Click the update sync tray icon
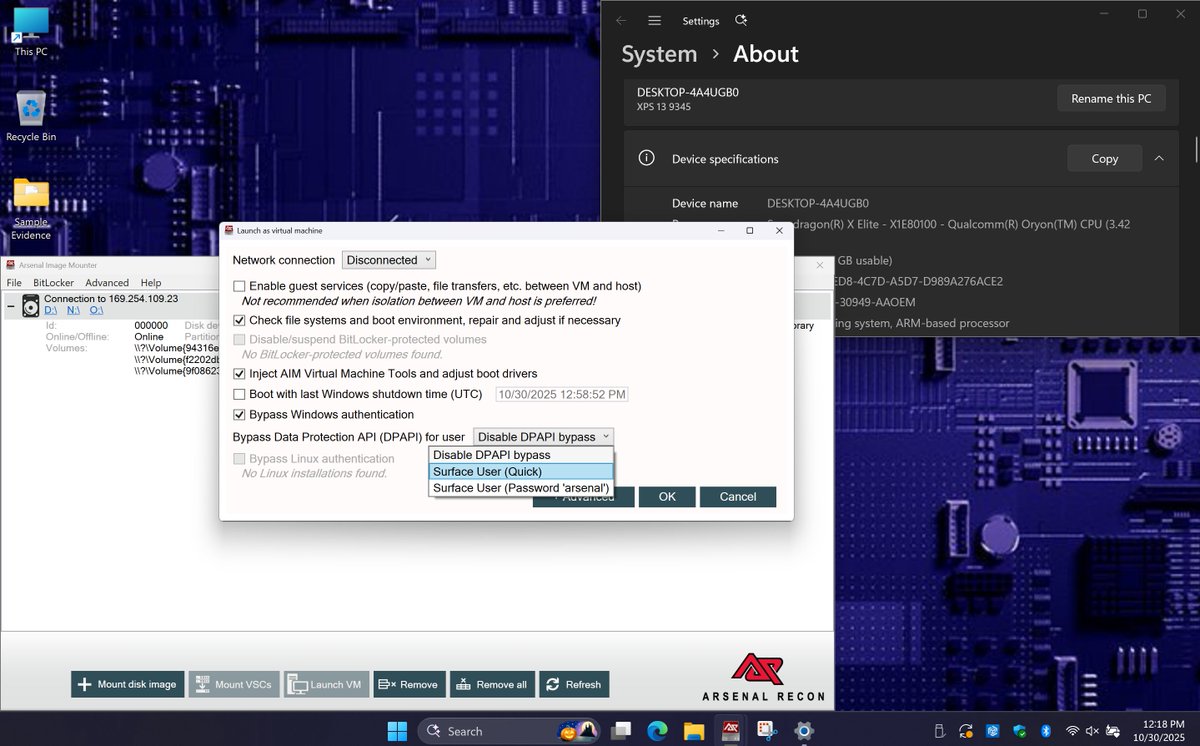Viewport: 1200px width, 746px height. coord(966,731)
